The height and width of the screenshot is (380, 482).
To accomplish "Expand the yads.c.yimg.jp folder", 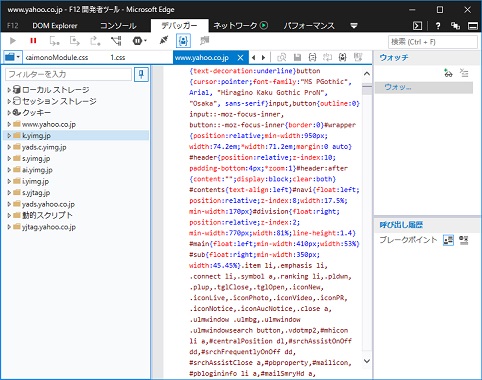I will click(x=9, y=147).
